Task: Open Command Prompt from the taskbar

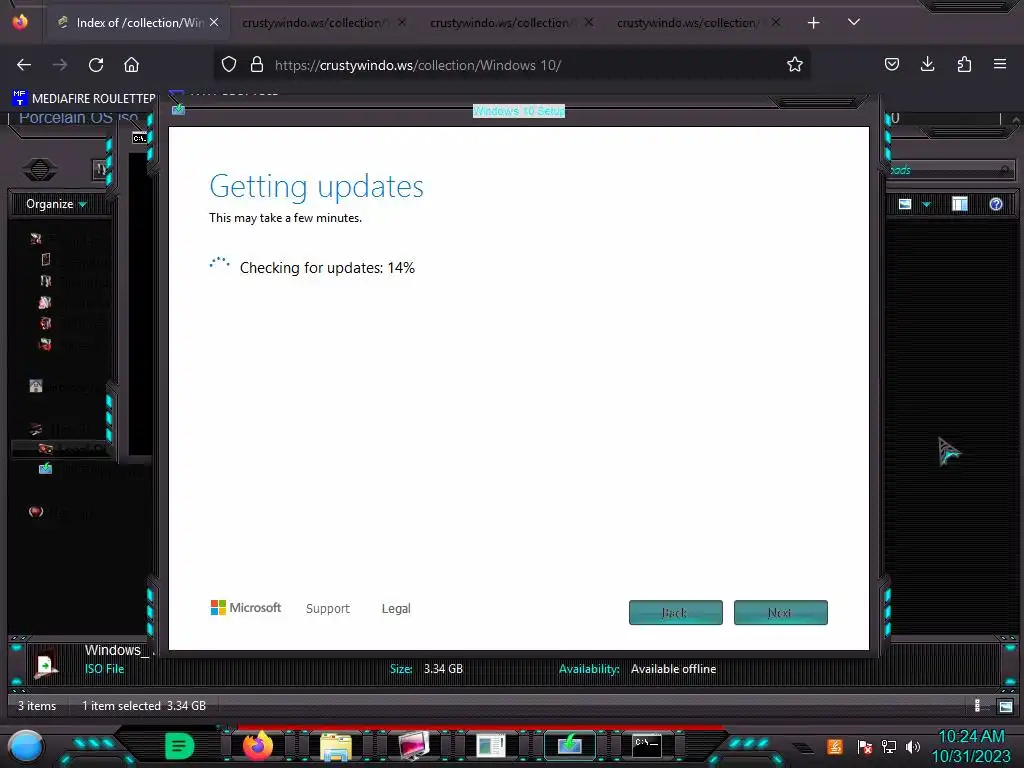Action: coord(647,745)
